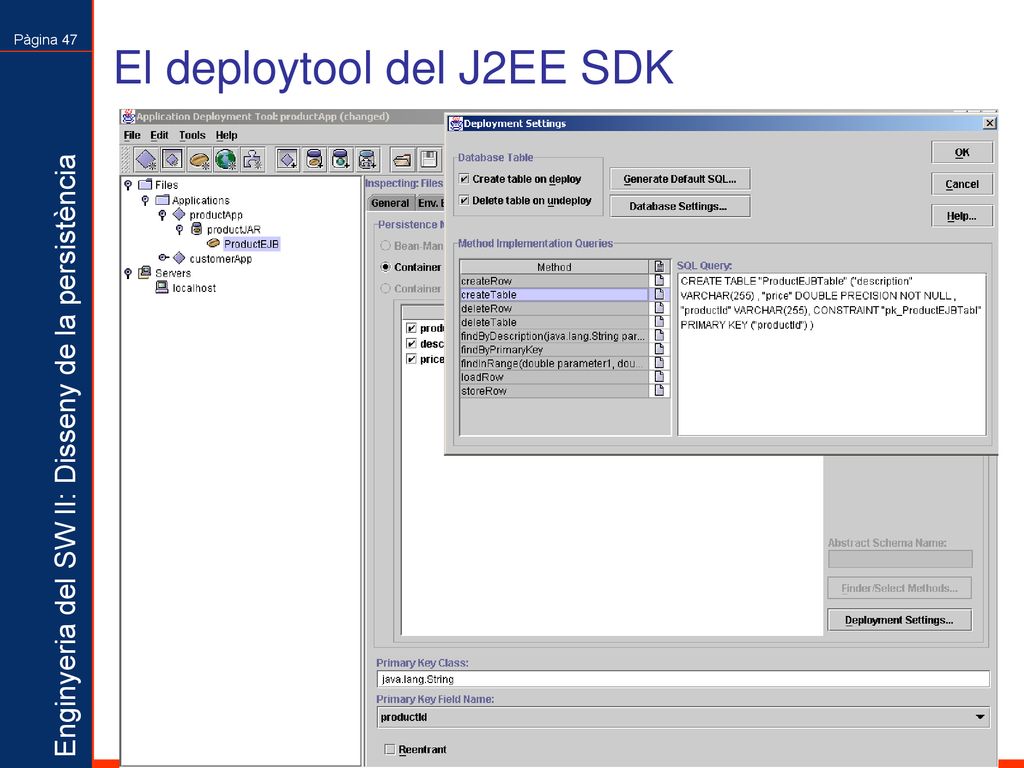Viewport: 1024px width, 768px height.
Task: Click the document icon beside findInRange
Action: (x=659, y=362)
